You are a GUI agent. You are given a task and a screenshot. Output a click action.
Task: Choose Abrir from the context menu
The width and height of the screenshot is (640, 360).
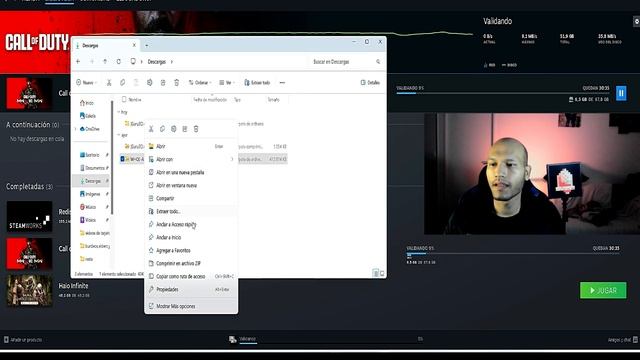click(191, 146)
